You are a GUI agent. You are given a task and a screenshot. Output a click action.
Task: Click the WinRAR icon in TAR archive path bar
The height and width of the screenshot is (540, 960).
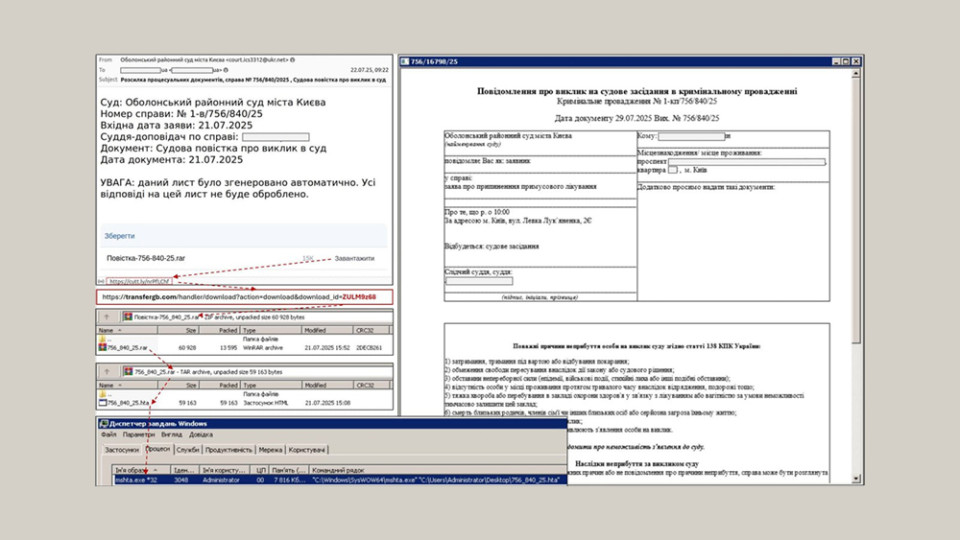coord(128,372)
